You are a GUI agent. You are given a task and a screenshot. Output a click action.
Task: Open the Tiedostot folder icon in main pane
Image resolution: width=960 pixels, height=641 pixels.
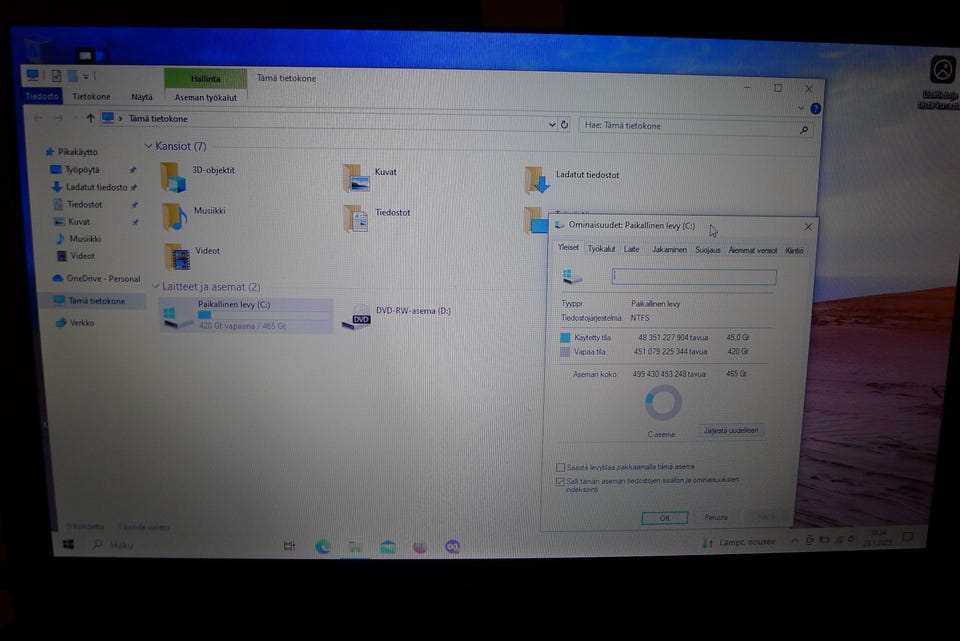pos(356,219)
